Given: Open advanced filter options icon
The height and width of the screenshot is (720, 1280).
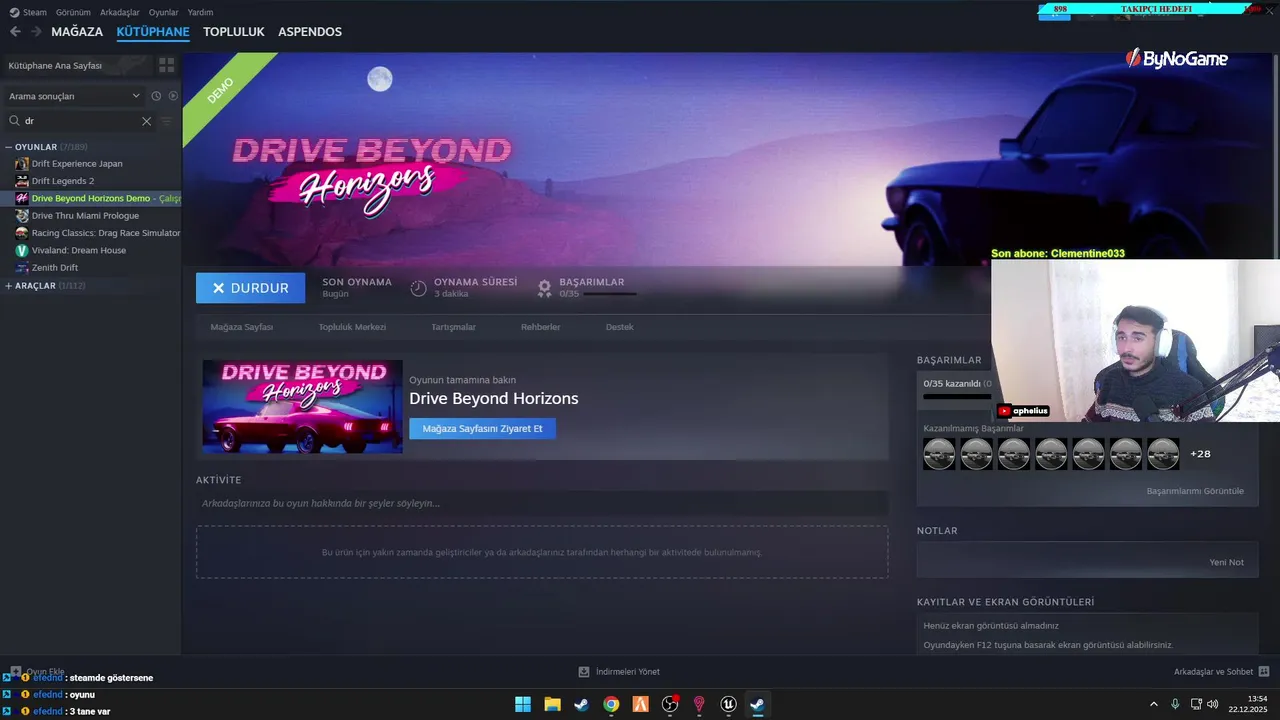Looking at the screenshot, I should pyautogui.click(x=167, y=121).
